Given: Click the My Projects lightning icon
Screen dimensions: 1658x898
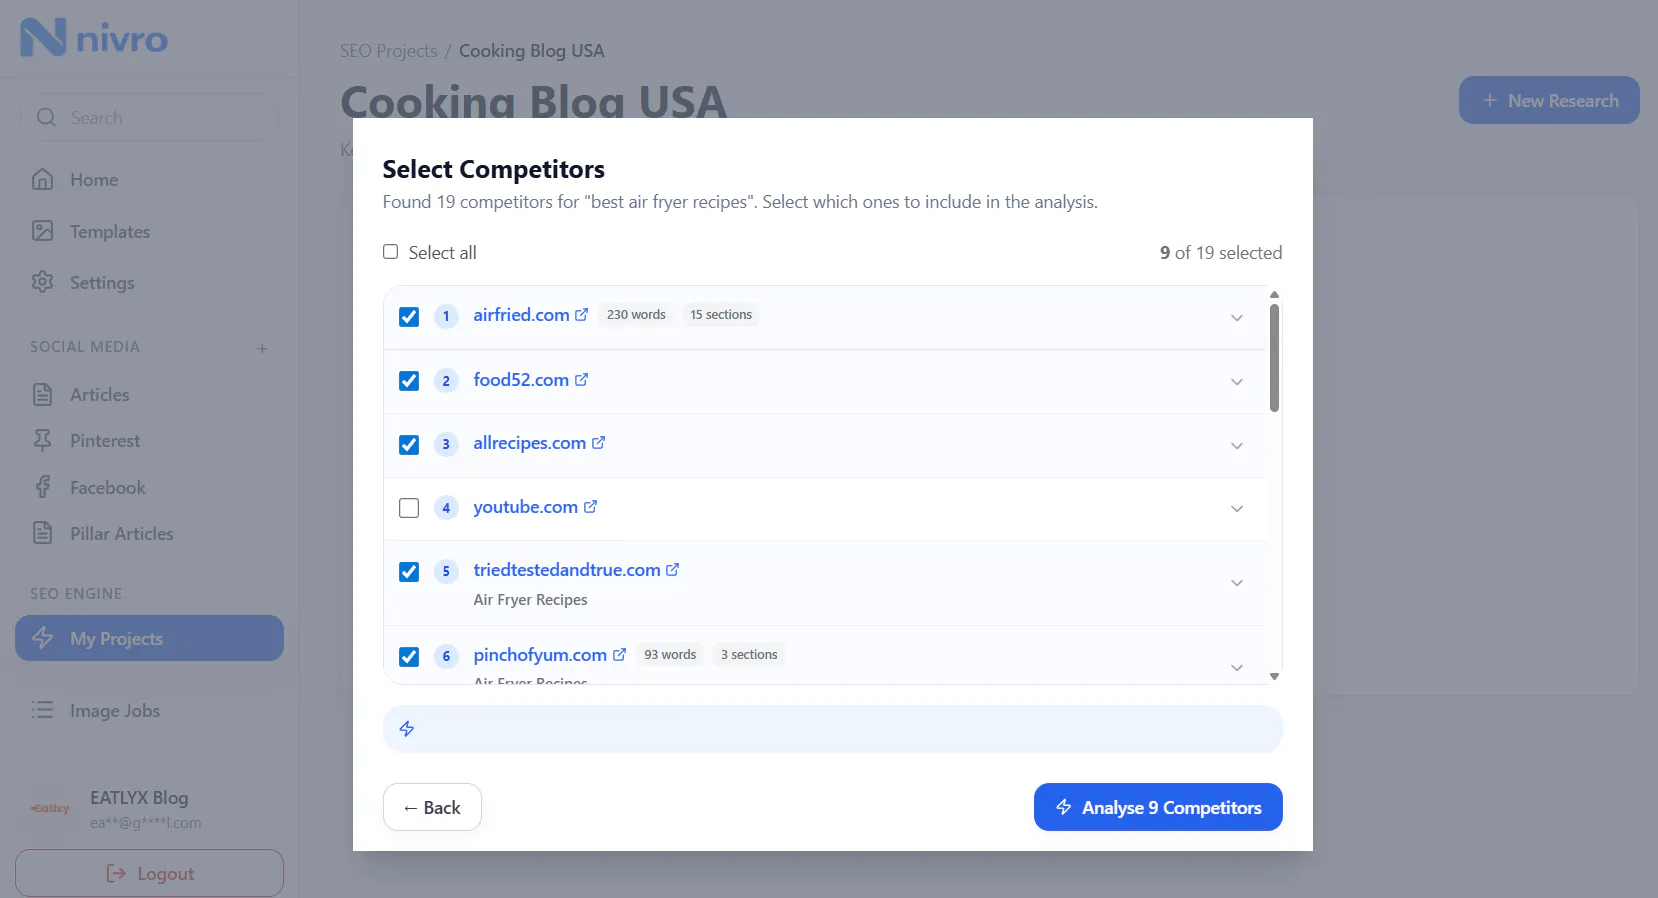Looking at the screenshot, I should (42, 638).
